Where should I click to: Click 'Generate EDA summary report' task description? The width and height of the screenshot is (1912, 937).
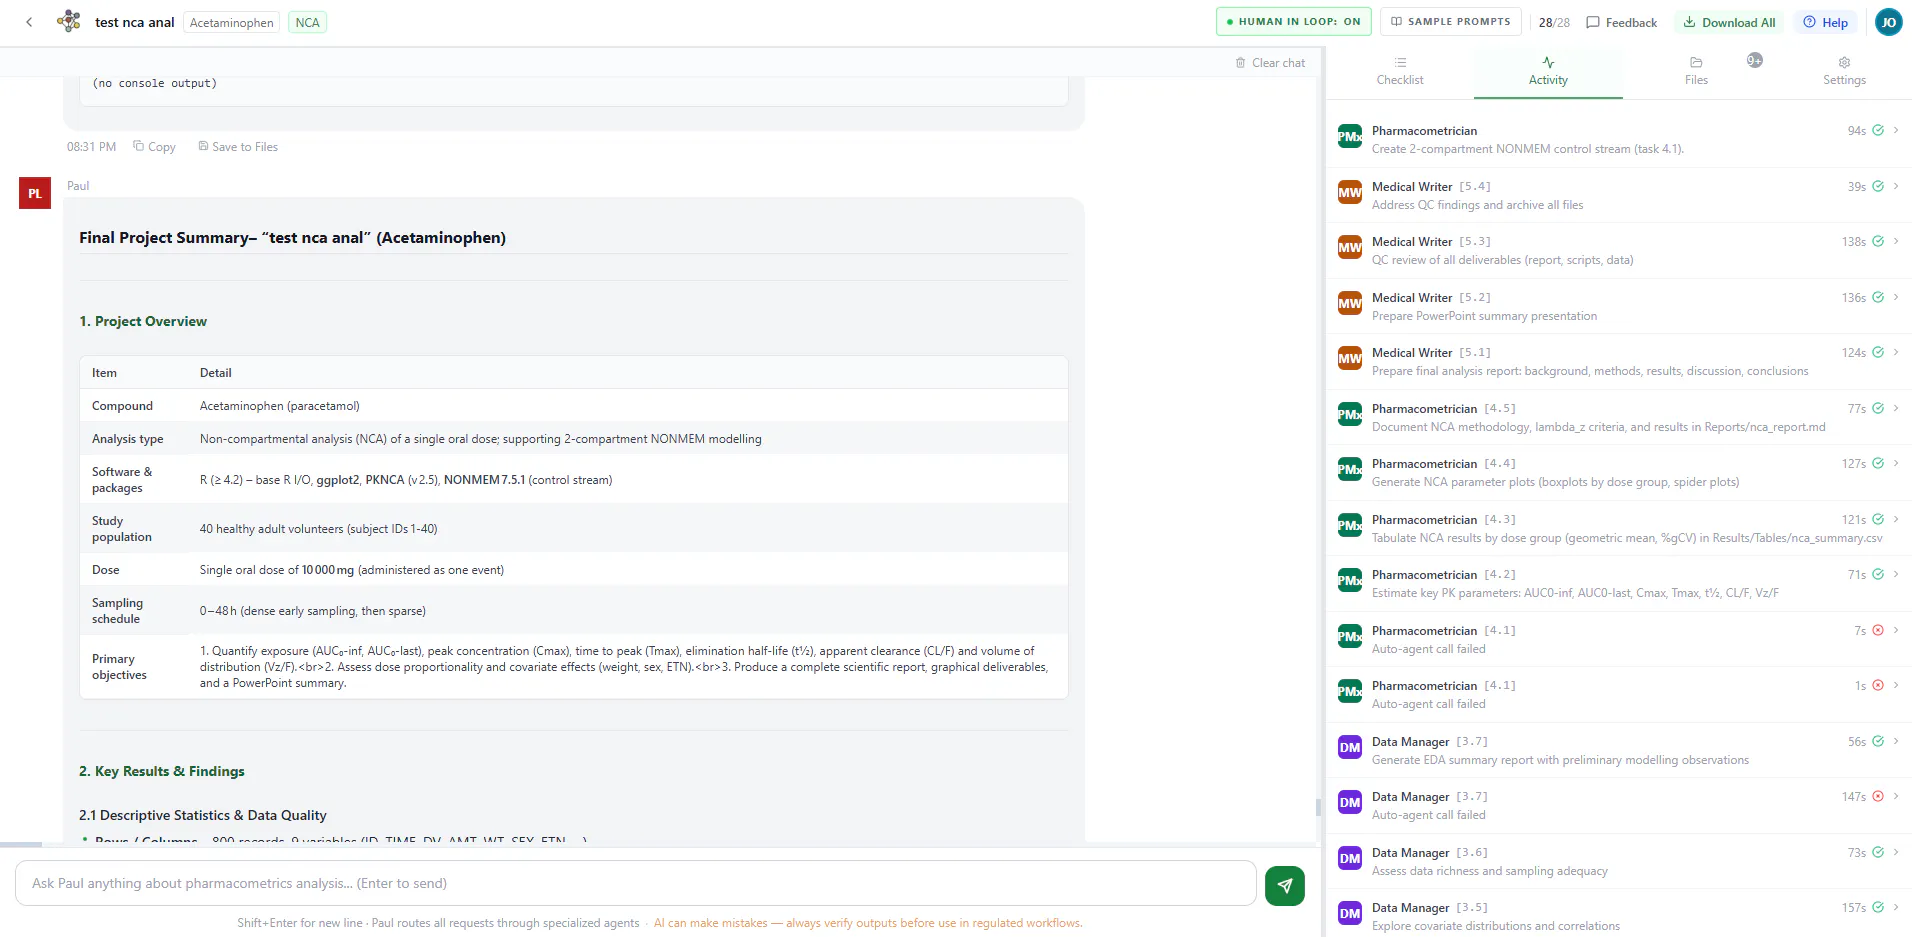1560,760
